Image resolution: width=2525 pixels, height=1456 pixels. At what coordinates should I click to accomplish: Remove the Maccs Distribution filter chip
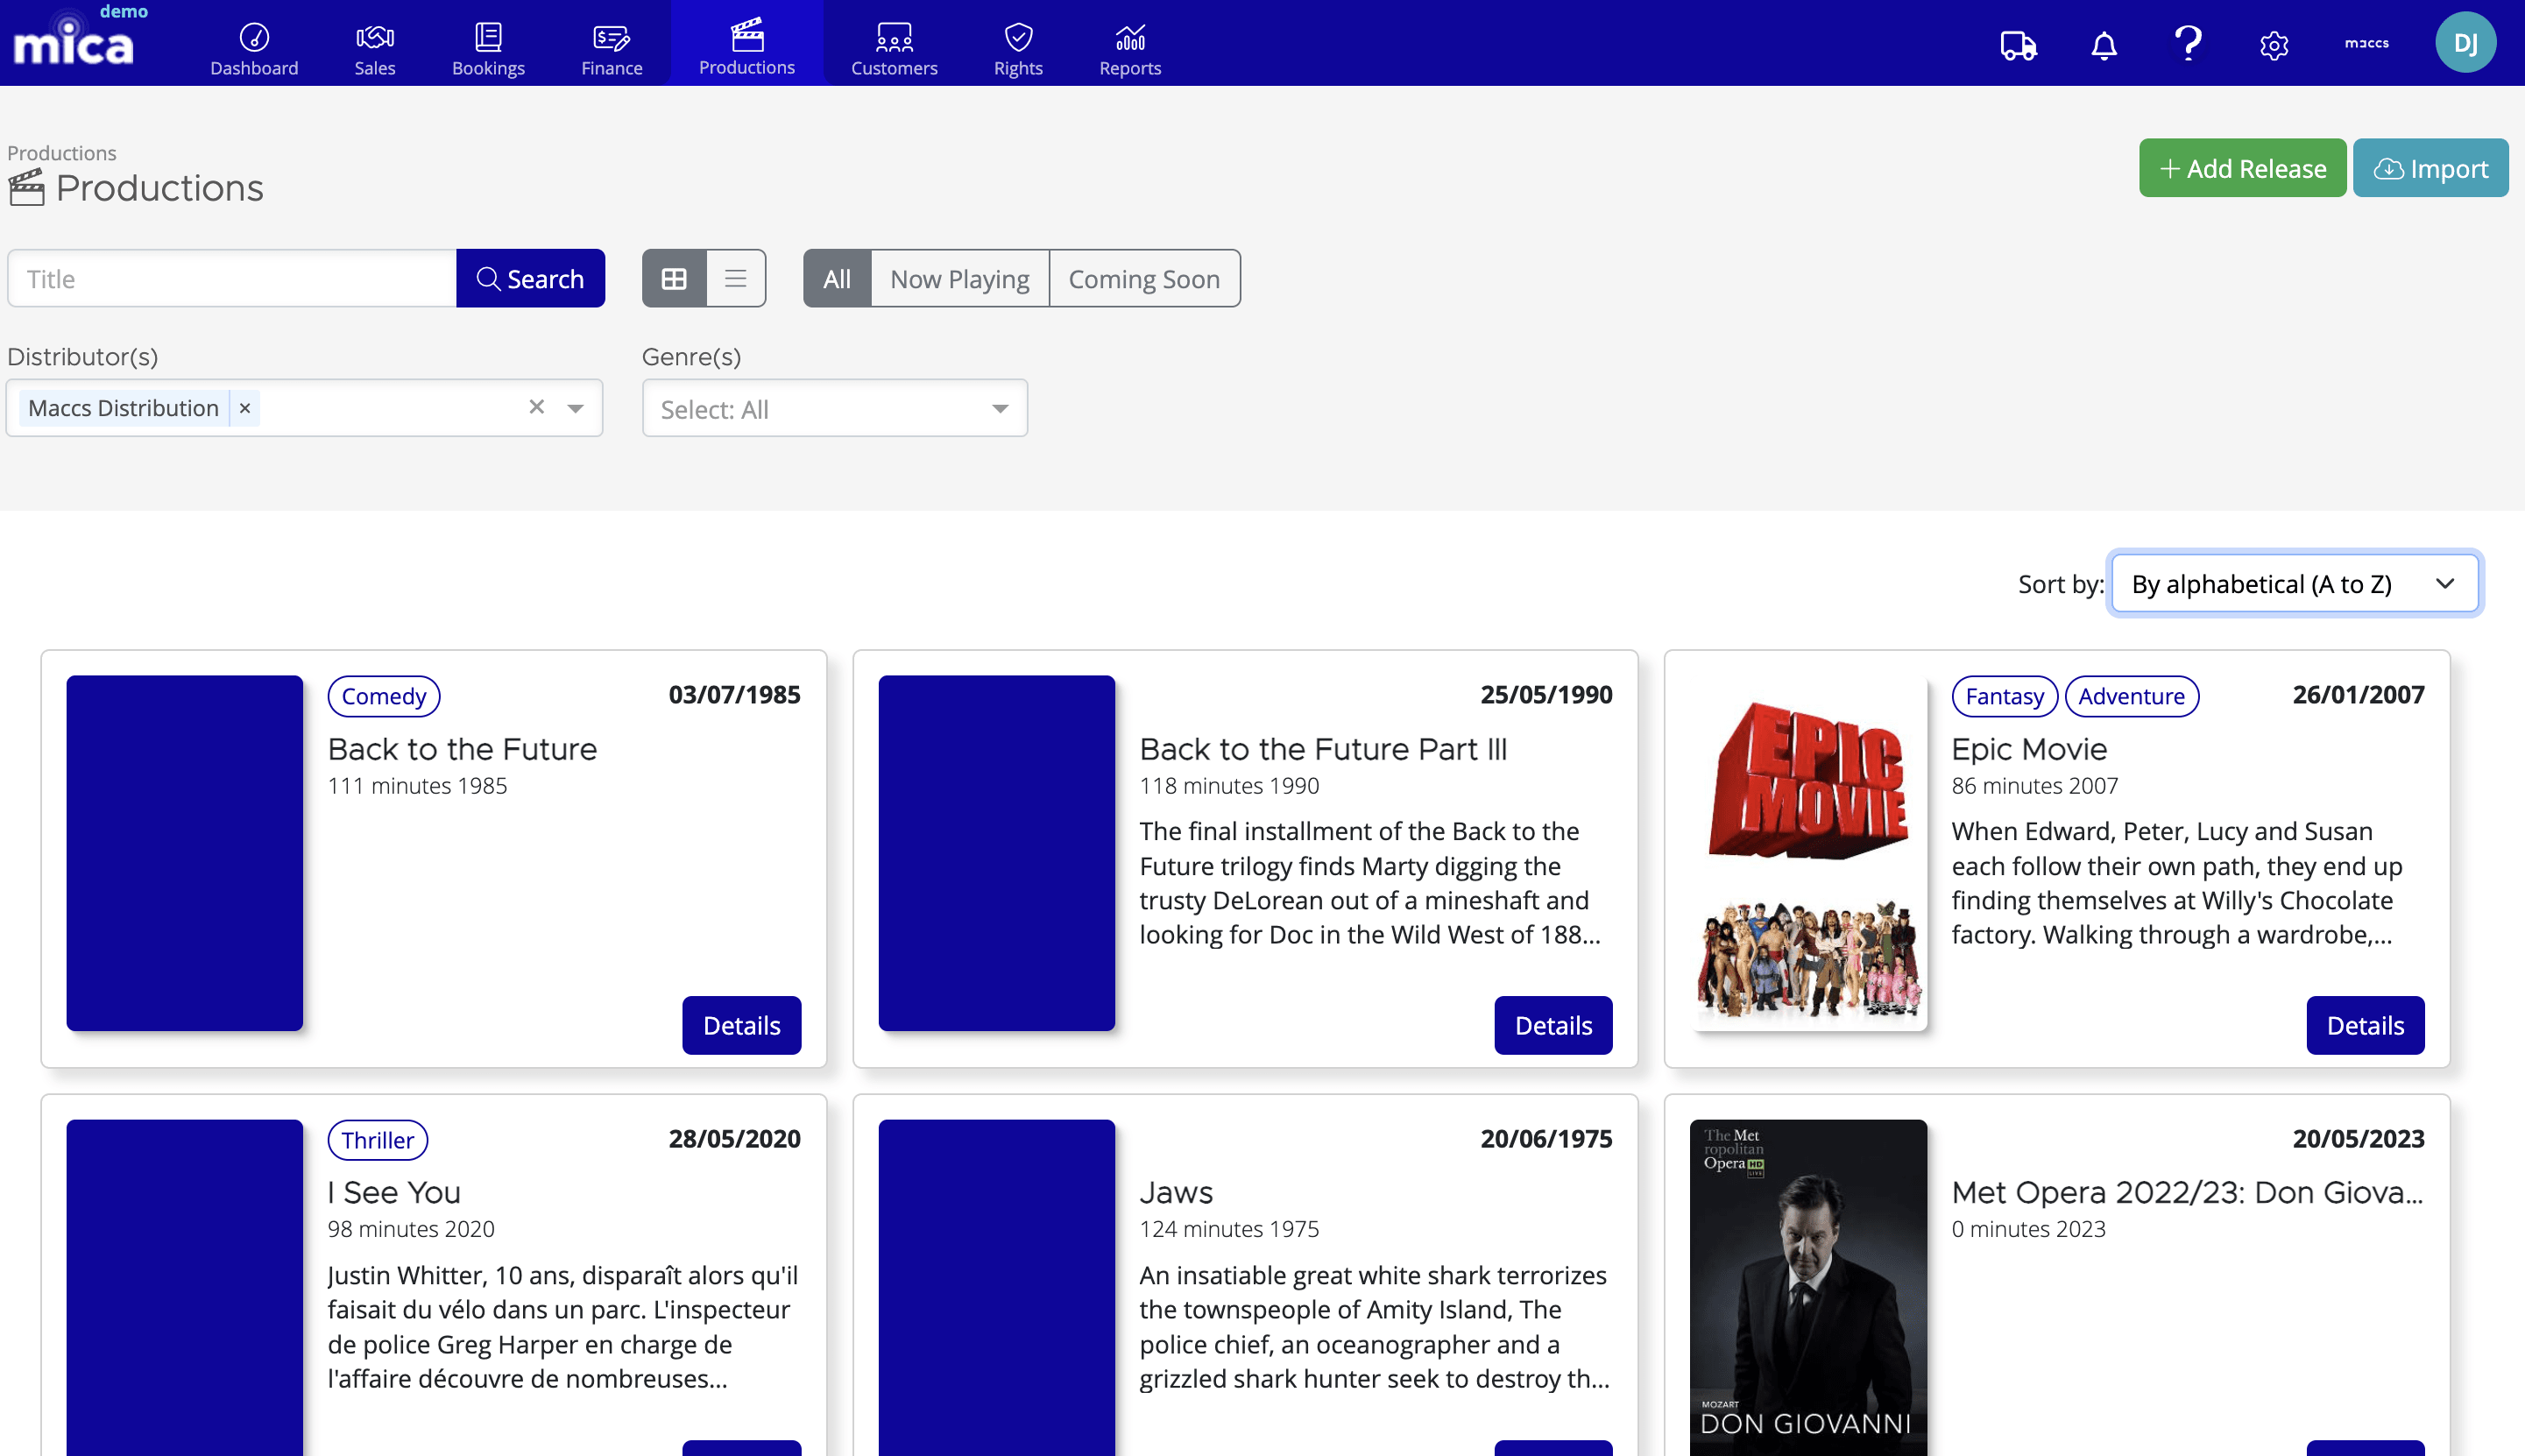pyautogui.click(x=245, y=408)
